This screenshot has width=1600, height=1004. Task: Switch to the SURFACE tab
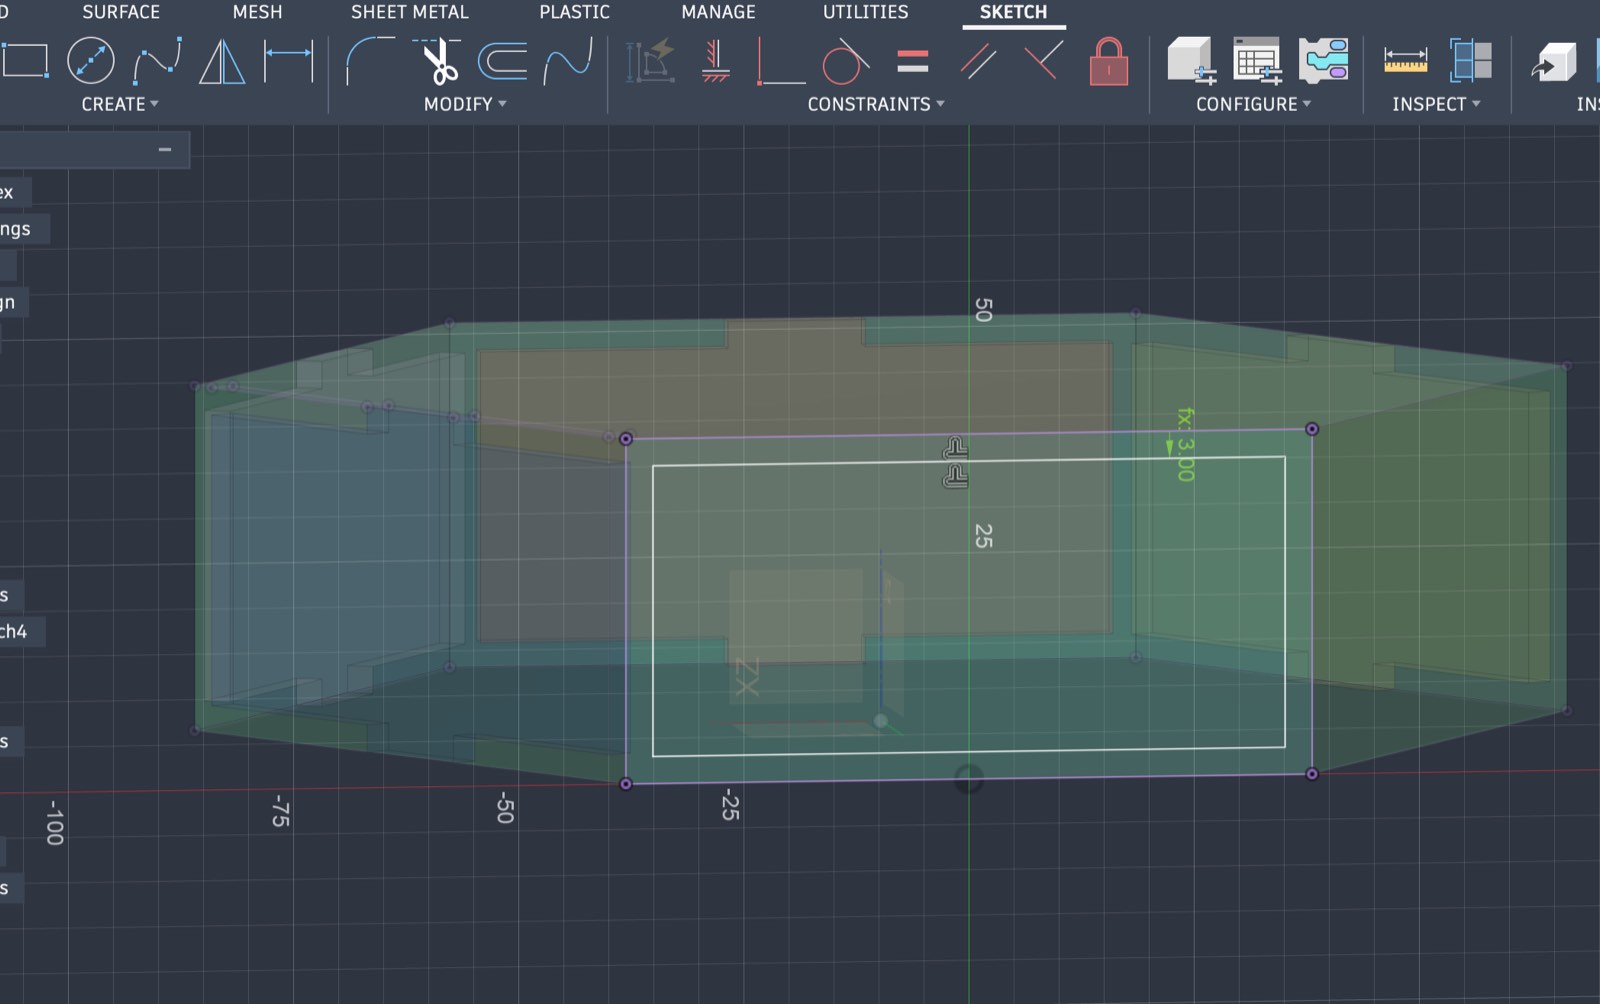(121, 12)
